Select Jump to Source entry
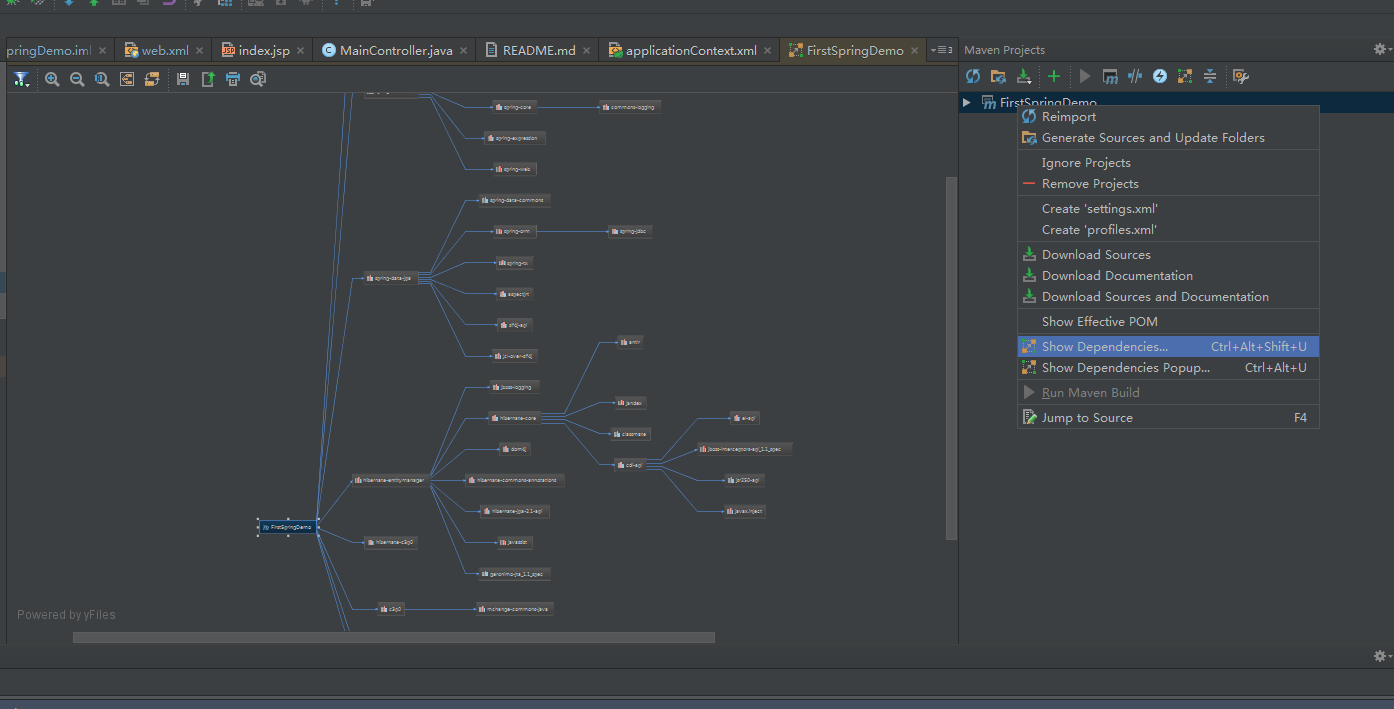1394x709 pixels. (1168, 417)
